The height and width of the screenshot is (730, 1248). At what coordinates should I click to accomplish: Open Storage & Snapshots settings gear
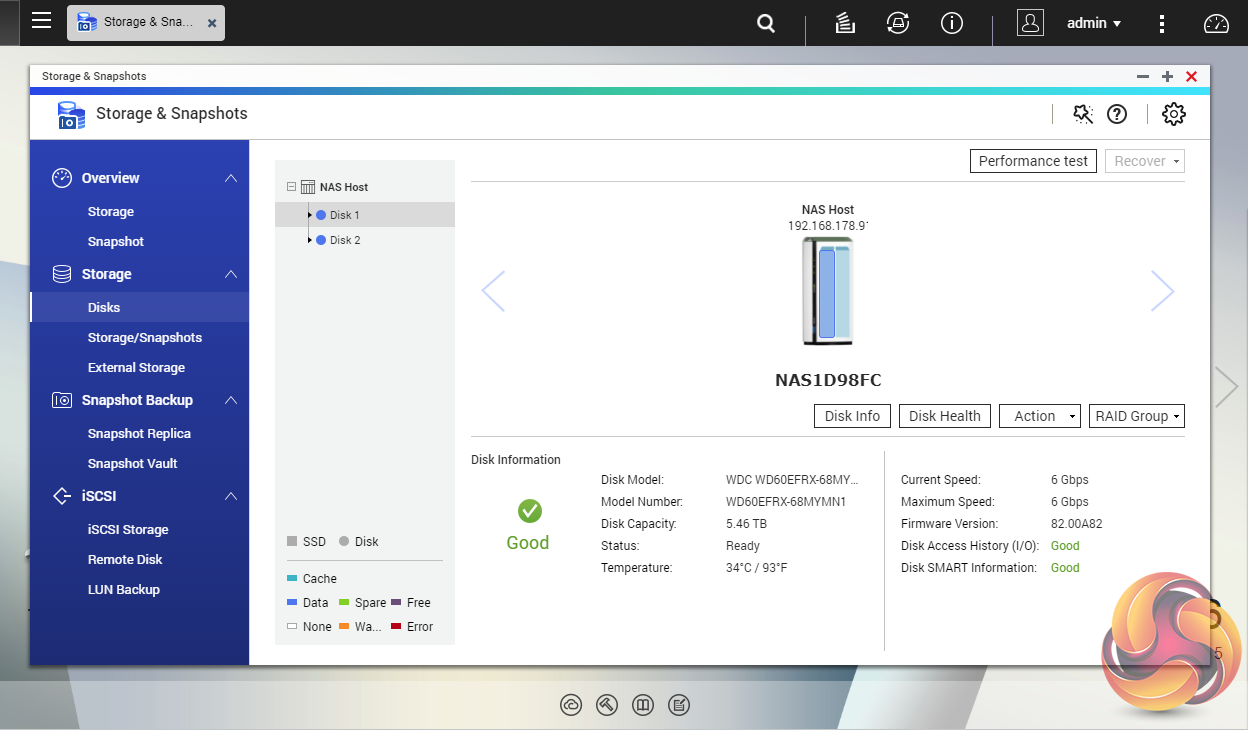[1174, 114]
